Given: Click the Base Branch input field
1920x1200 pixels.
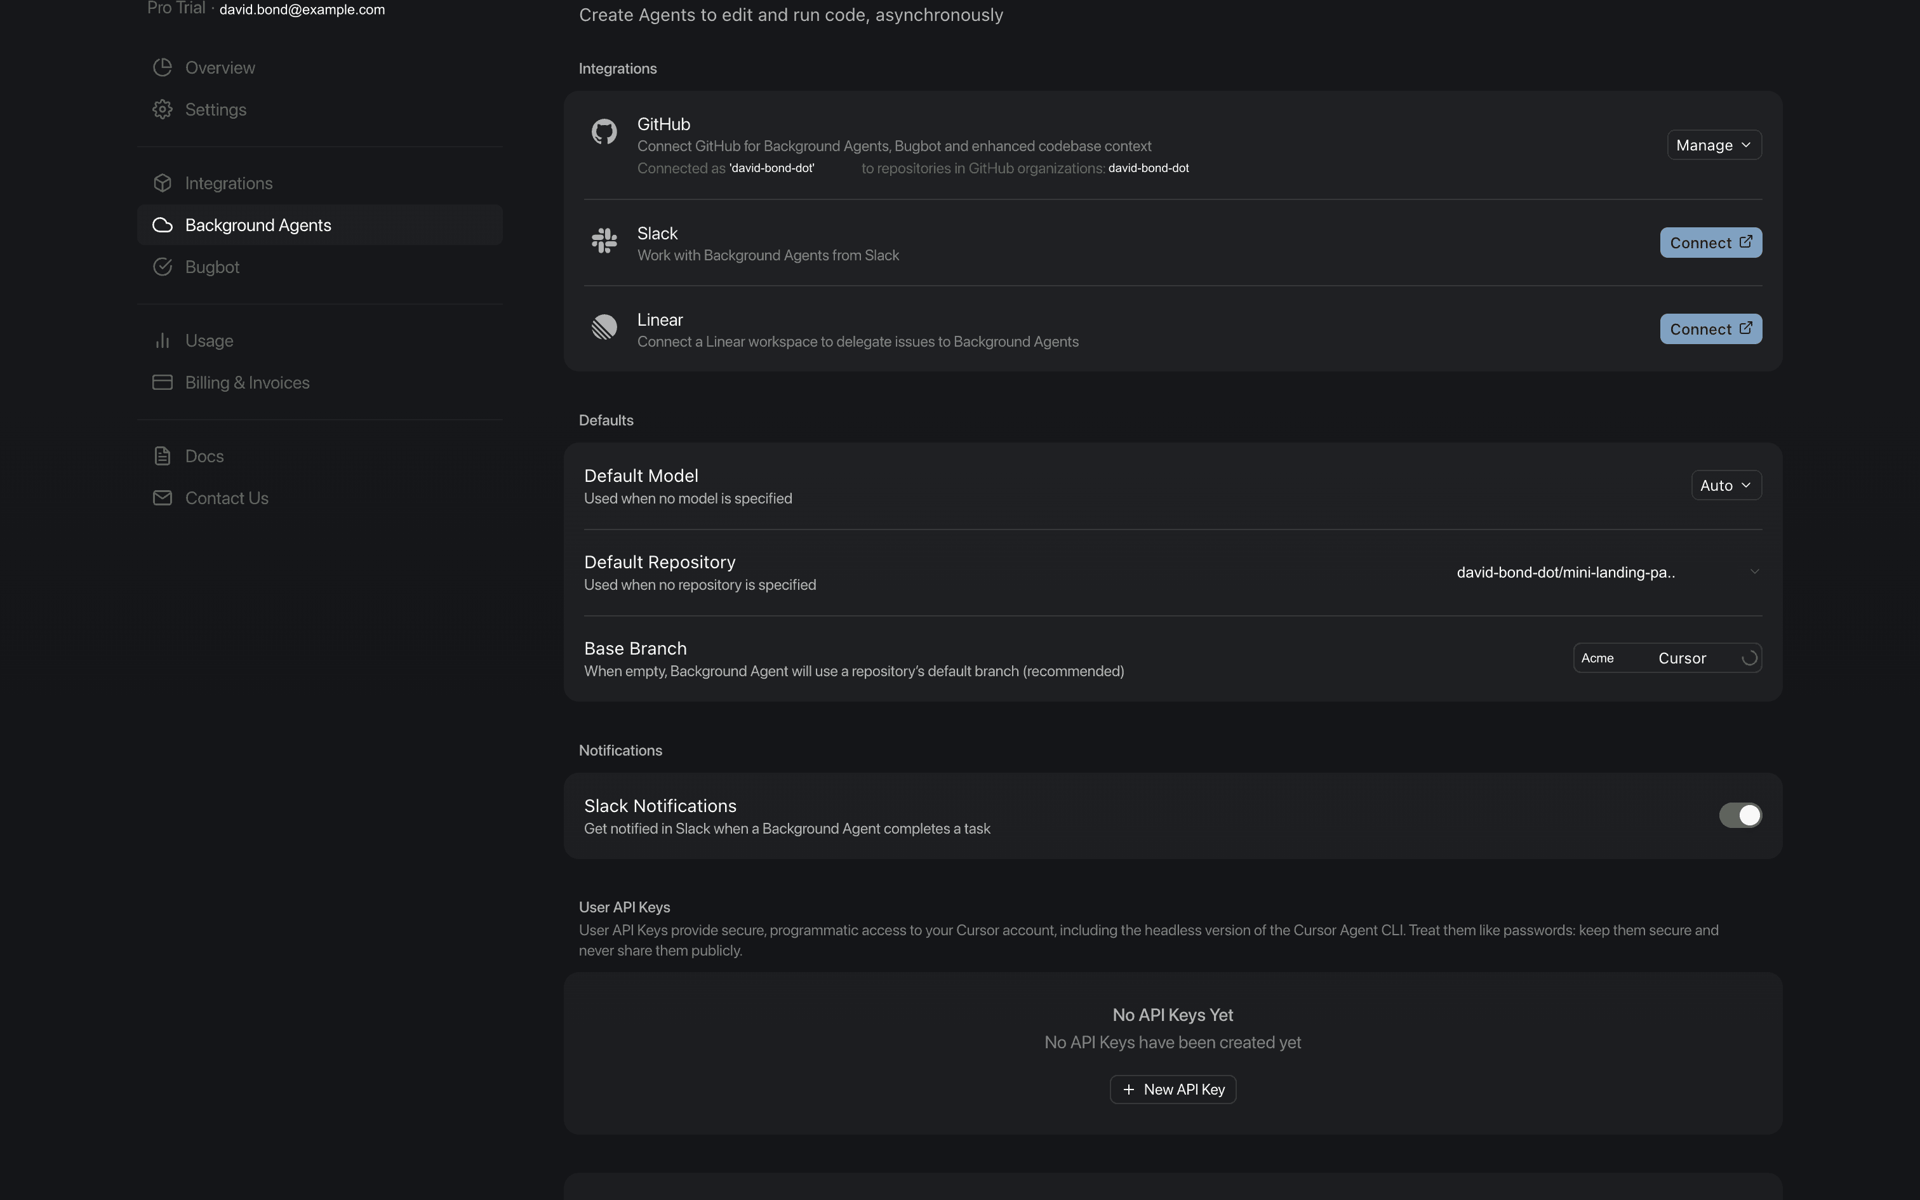Looking at the screenshot, I should click(x=1667, y=658).
